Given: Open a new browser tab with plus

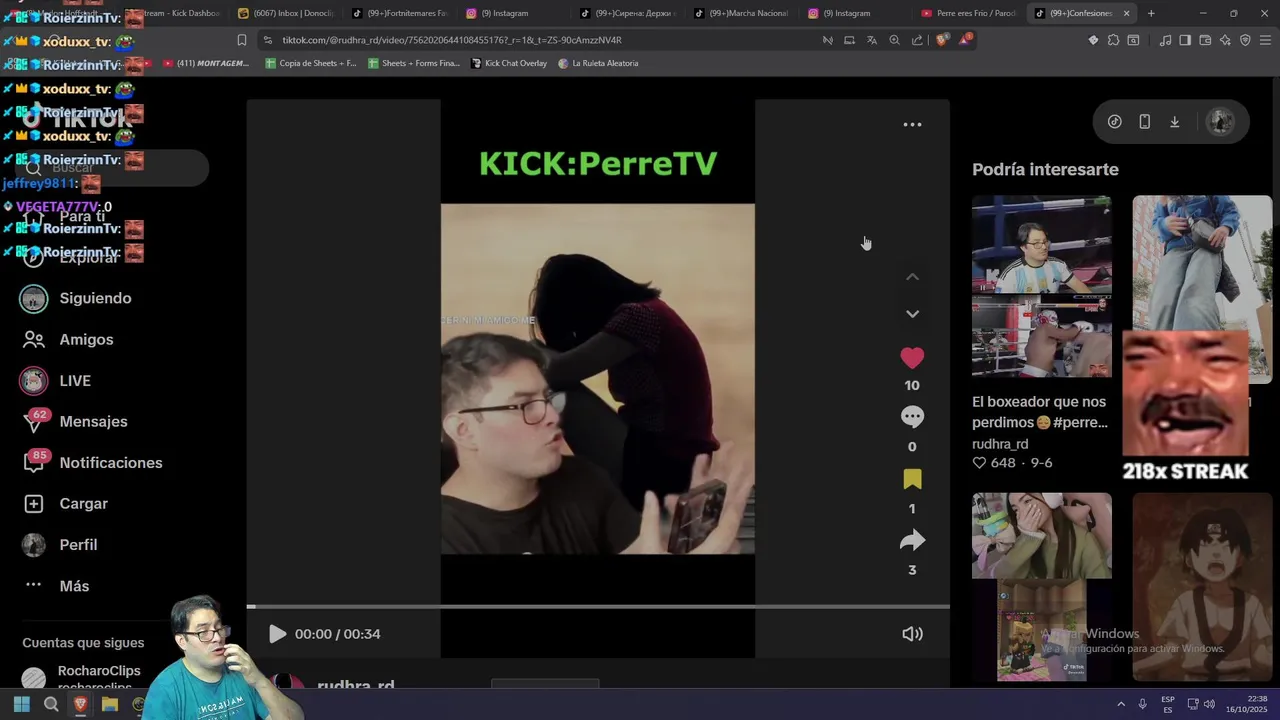Looking at the screenshot, I should 1151,13.
